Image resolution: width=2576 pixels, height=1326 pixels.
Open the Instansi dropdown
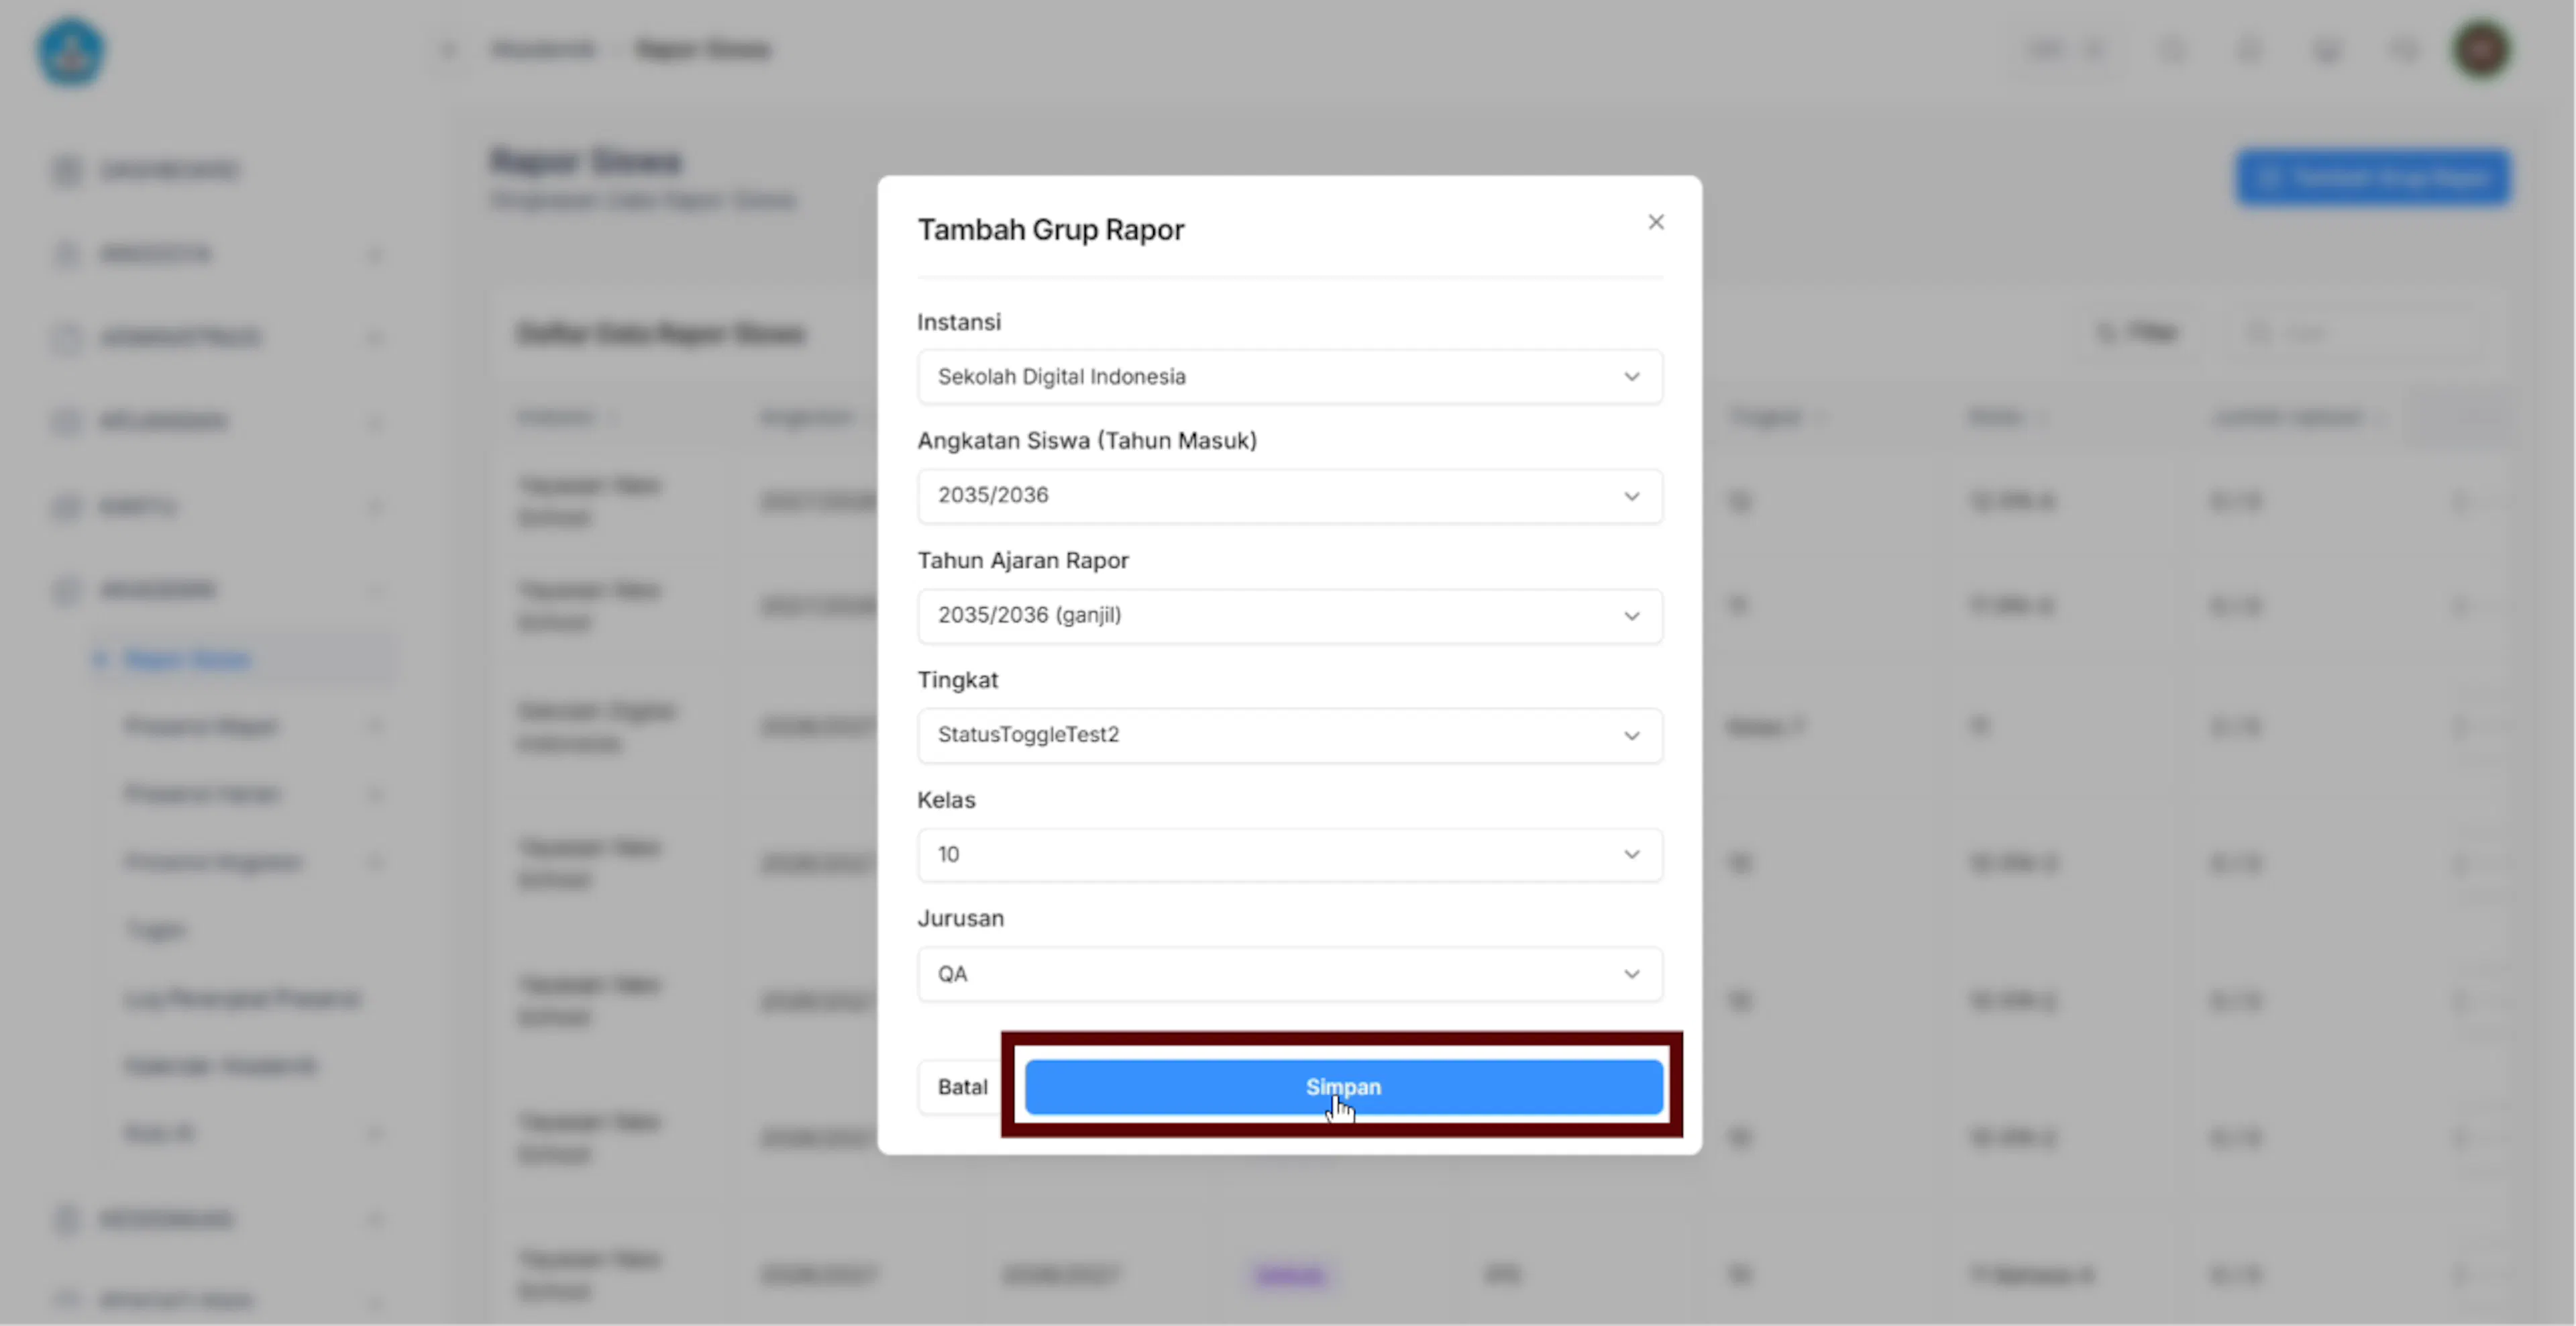coord(1290,377)
